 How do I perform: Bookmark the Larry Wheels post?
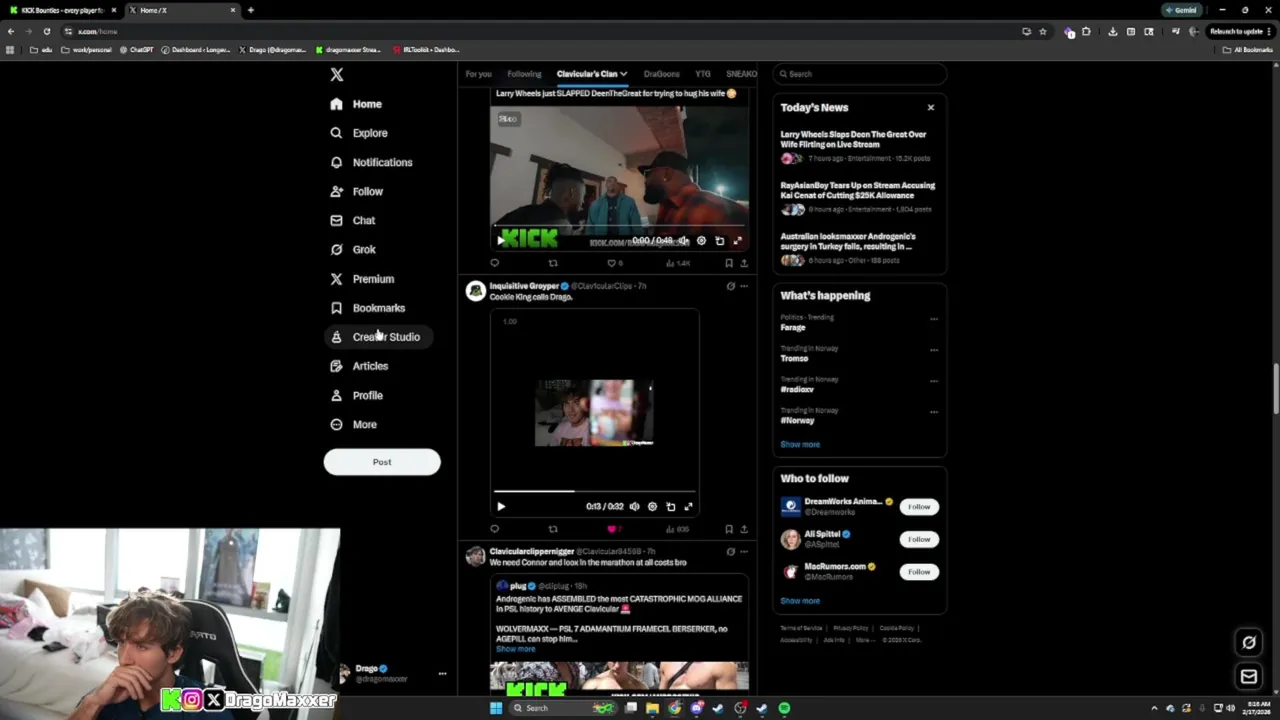click(729, 263)
